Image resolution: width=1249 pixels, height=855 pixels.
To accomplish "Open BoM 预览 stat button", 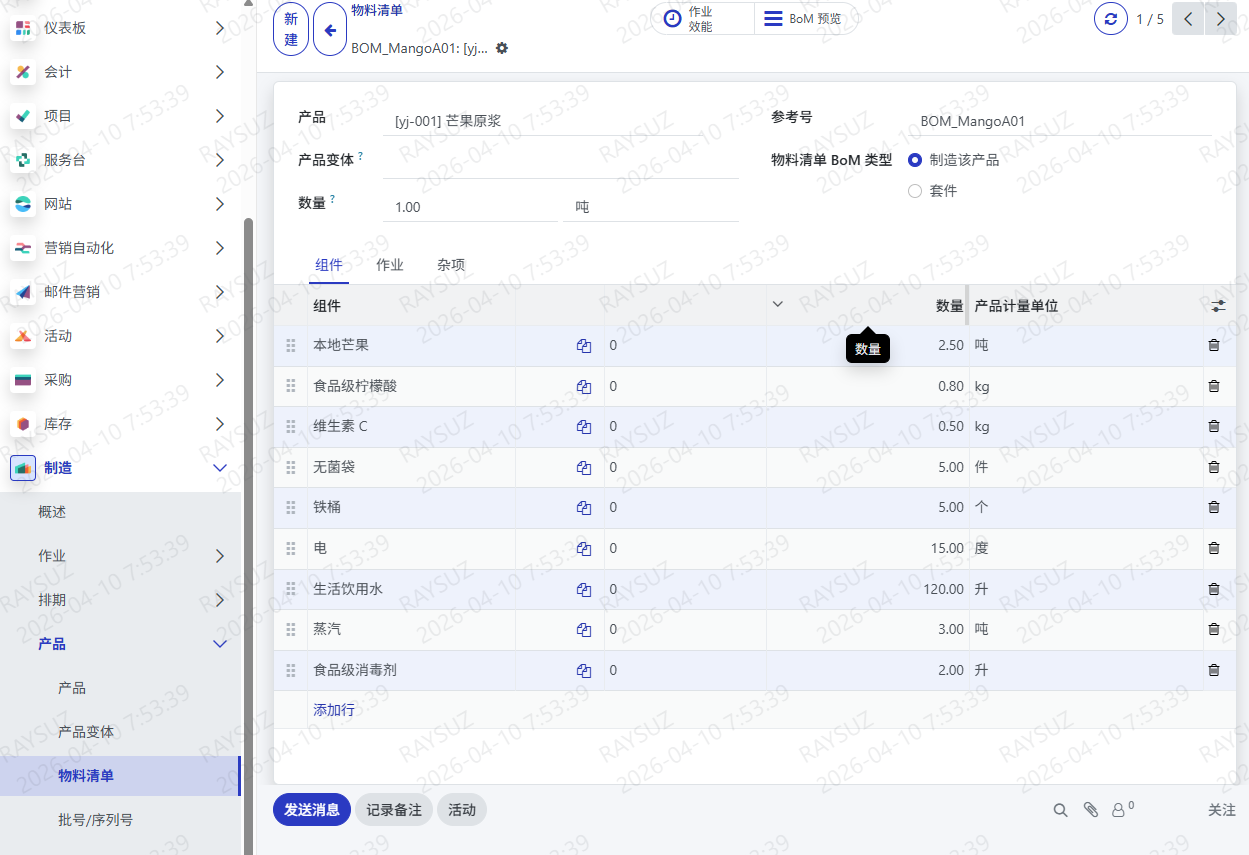I will tap(805, 19).
